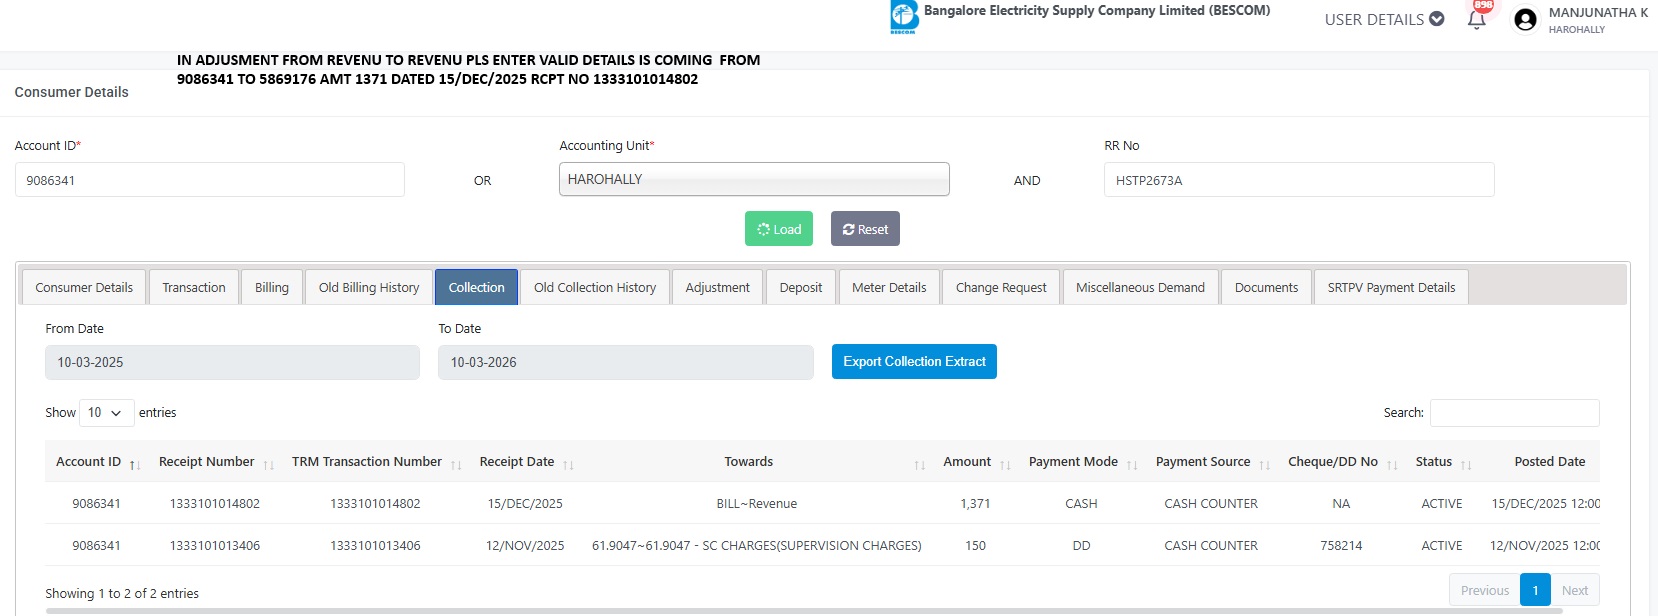Sort by Cheque/DD No column arrows
Viewport: 1658px width, 616px height.
click(1392, 464)
